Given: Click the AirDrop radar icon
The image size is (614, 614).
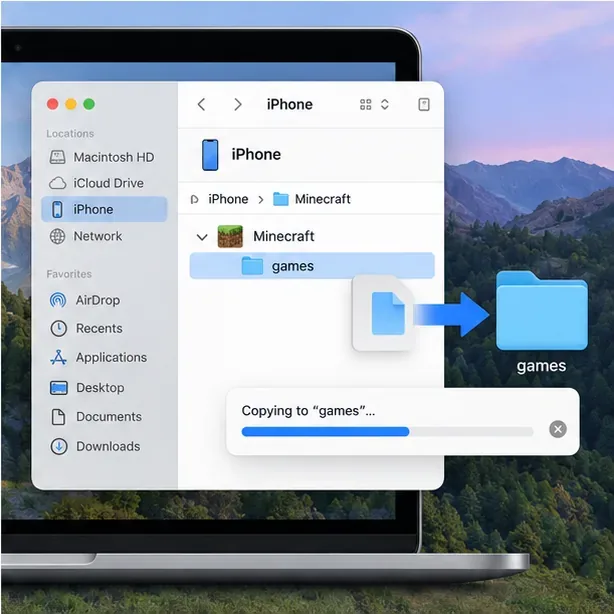Looking at the screenshot, I should 58,300.
